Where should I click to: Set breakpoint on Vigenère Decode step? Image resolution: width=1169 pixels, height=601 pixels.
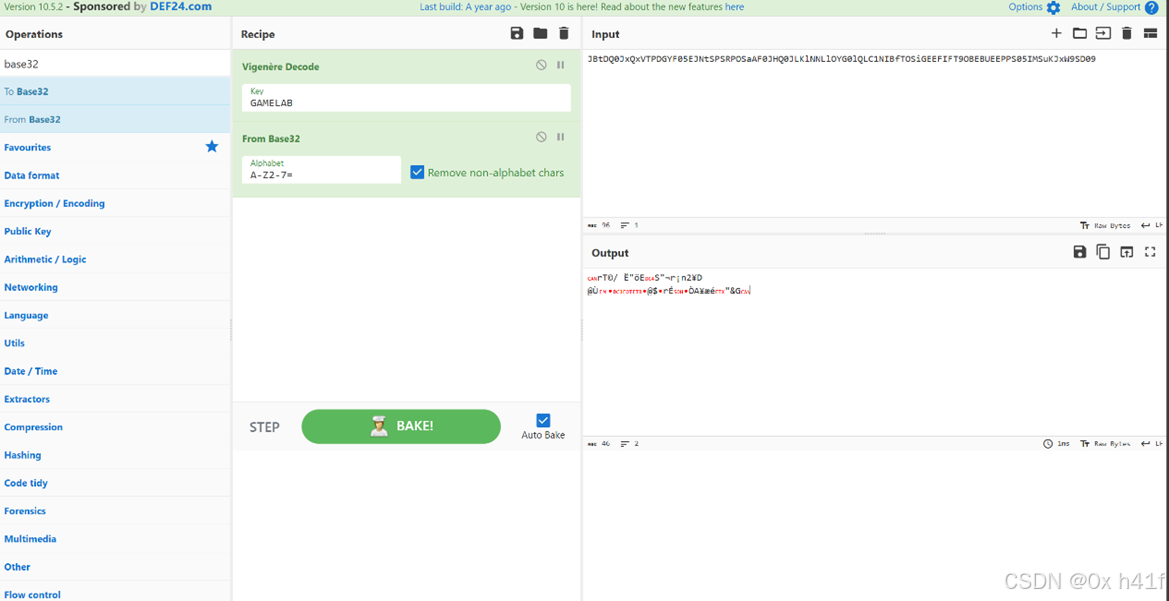pyautogui.click(x=561, y=66)
